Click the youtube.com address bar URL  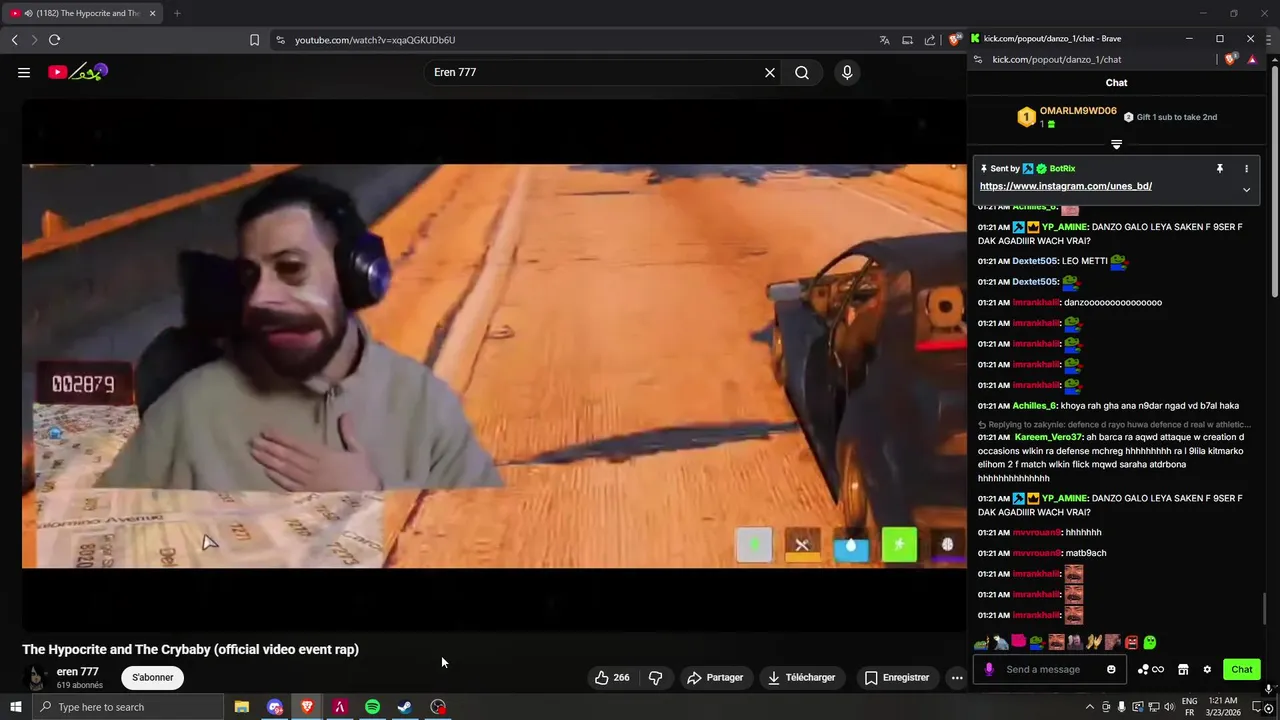pos(375,40)
